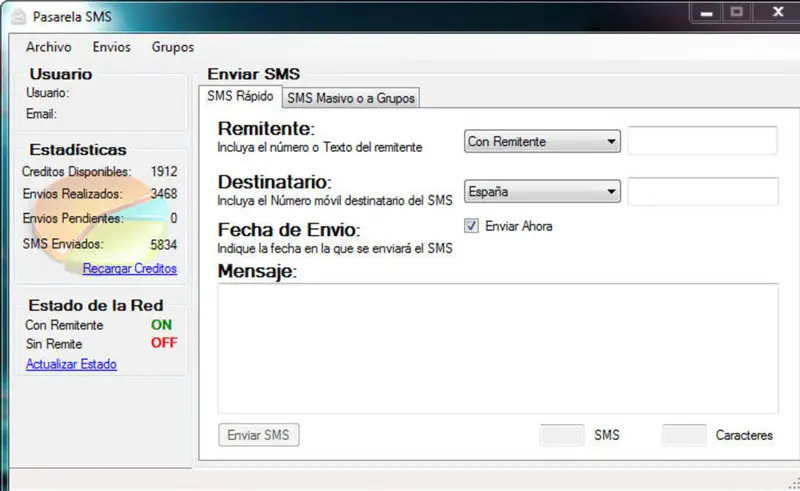Expand the Con Remitente dropdown
The height and width of the screenshot is (491, 800).
pyautogui.click(x=542, y=141)
